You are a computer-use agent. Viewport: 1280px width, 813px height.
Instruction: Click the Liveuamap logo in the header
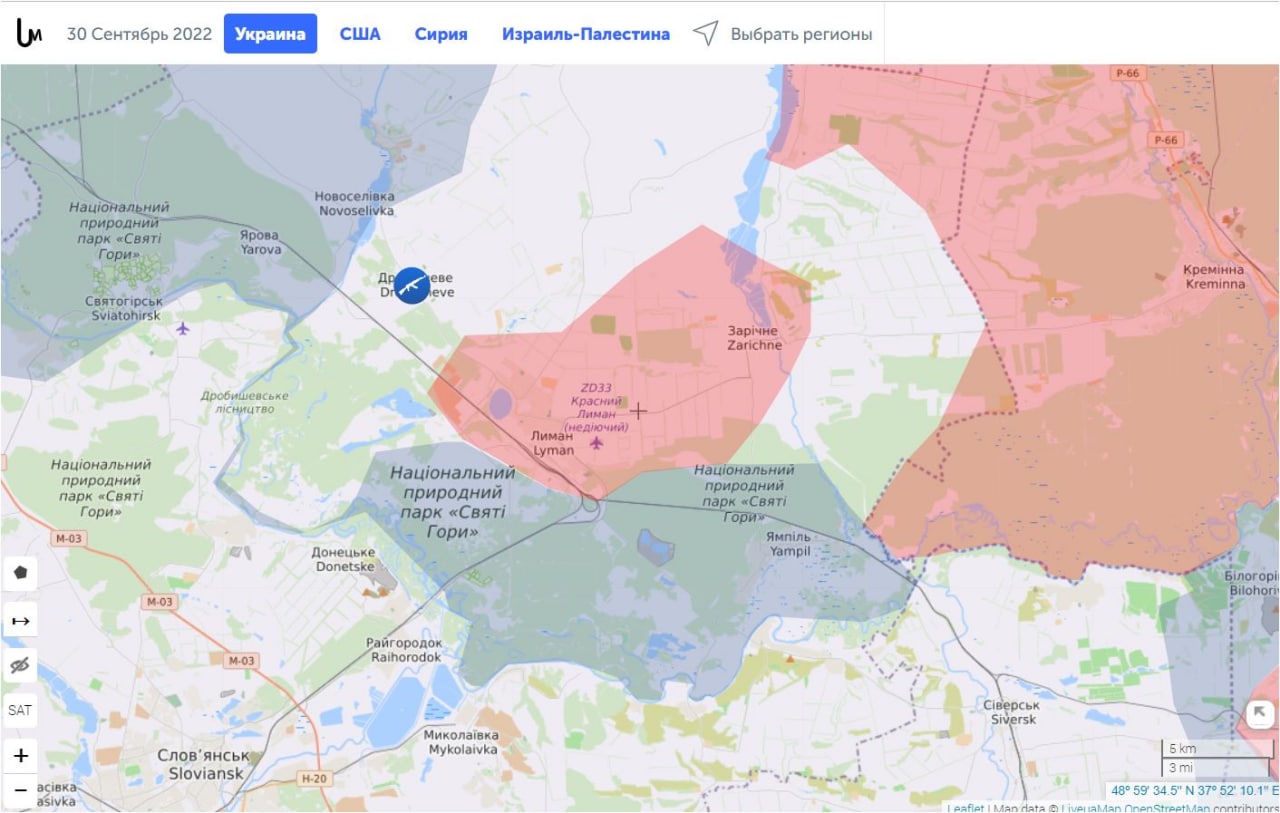[x=29, y=33]
